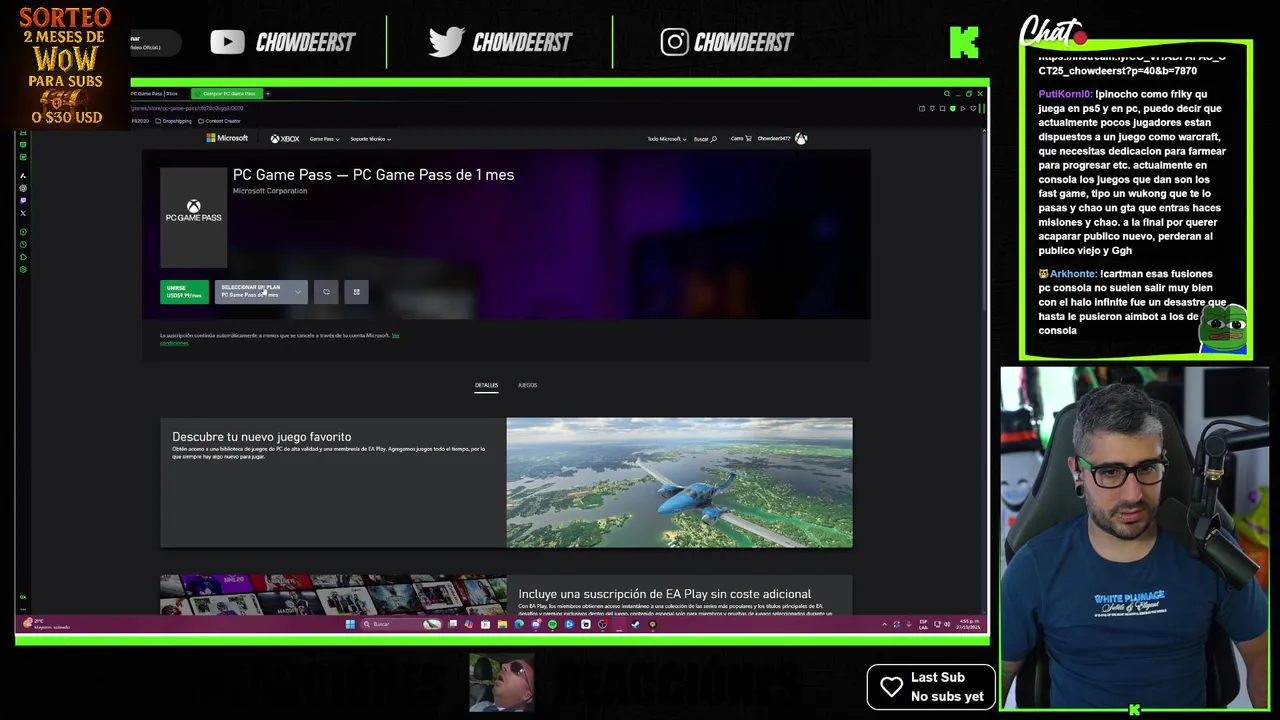The width and height of the screenshot is (1280, 720).
Task: Open Spotify from the taskbar
Action: click(x=552, y=624)
